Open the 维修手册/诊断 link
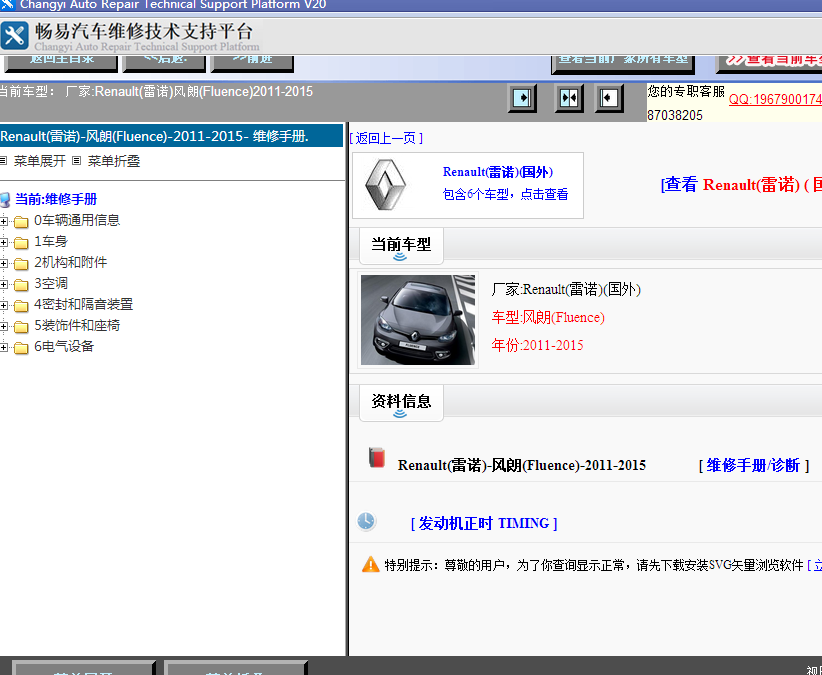 tap(753, 465)
